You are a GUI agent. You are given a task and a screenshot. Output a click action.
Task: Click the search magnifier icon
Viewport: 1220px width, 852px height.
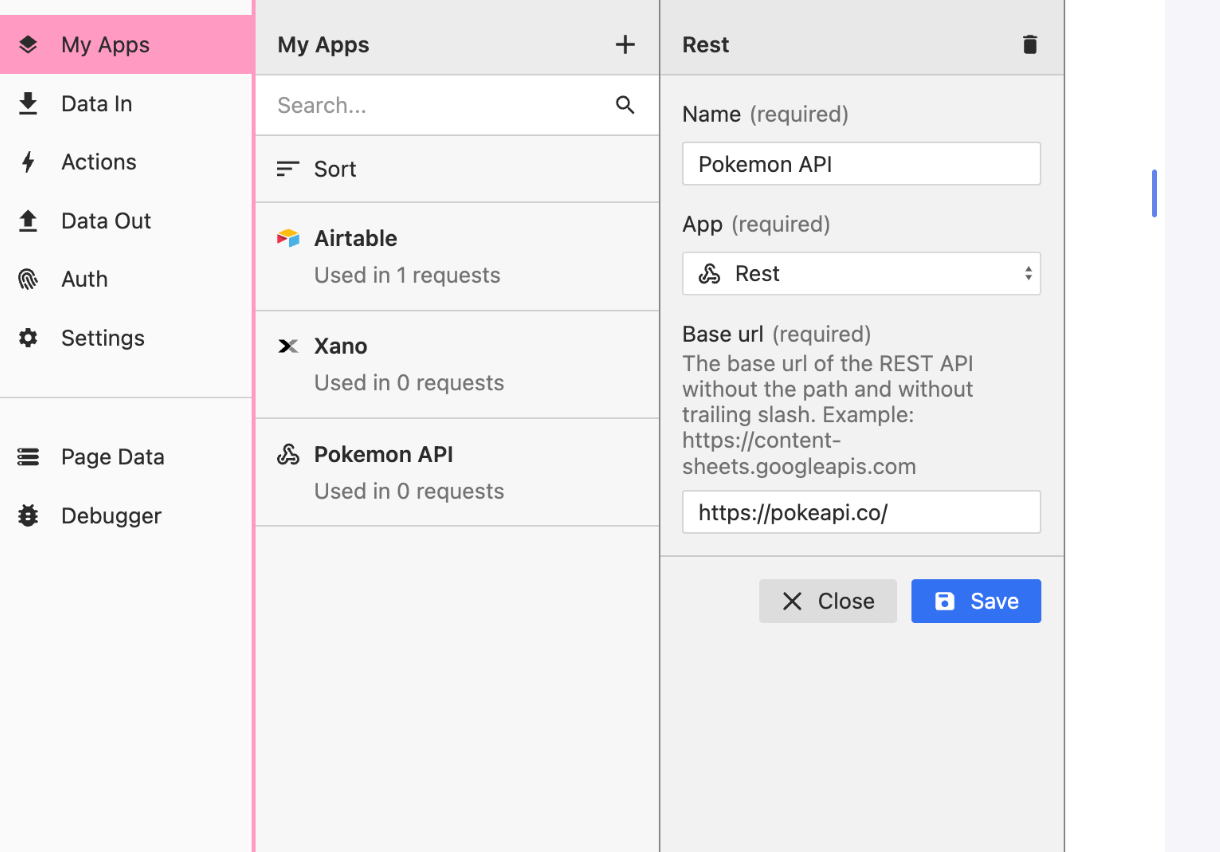pyautogui.click(x=625, y=105)
